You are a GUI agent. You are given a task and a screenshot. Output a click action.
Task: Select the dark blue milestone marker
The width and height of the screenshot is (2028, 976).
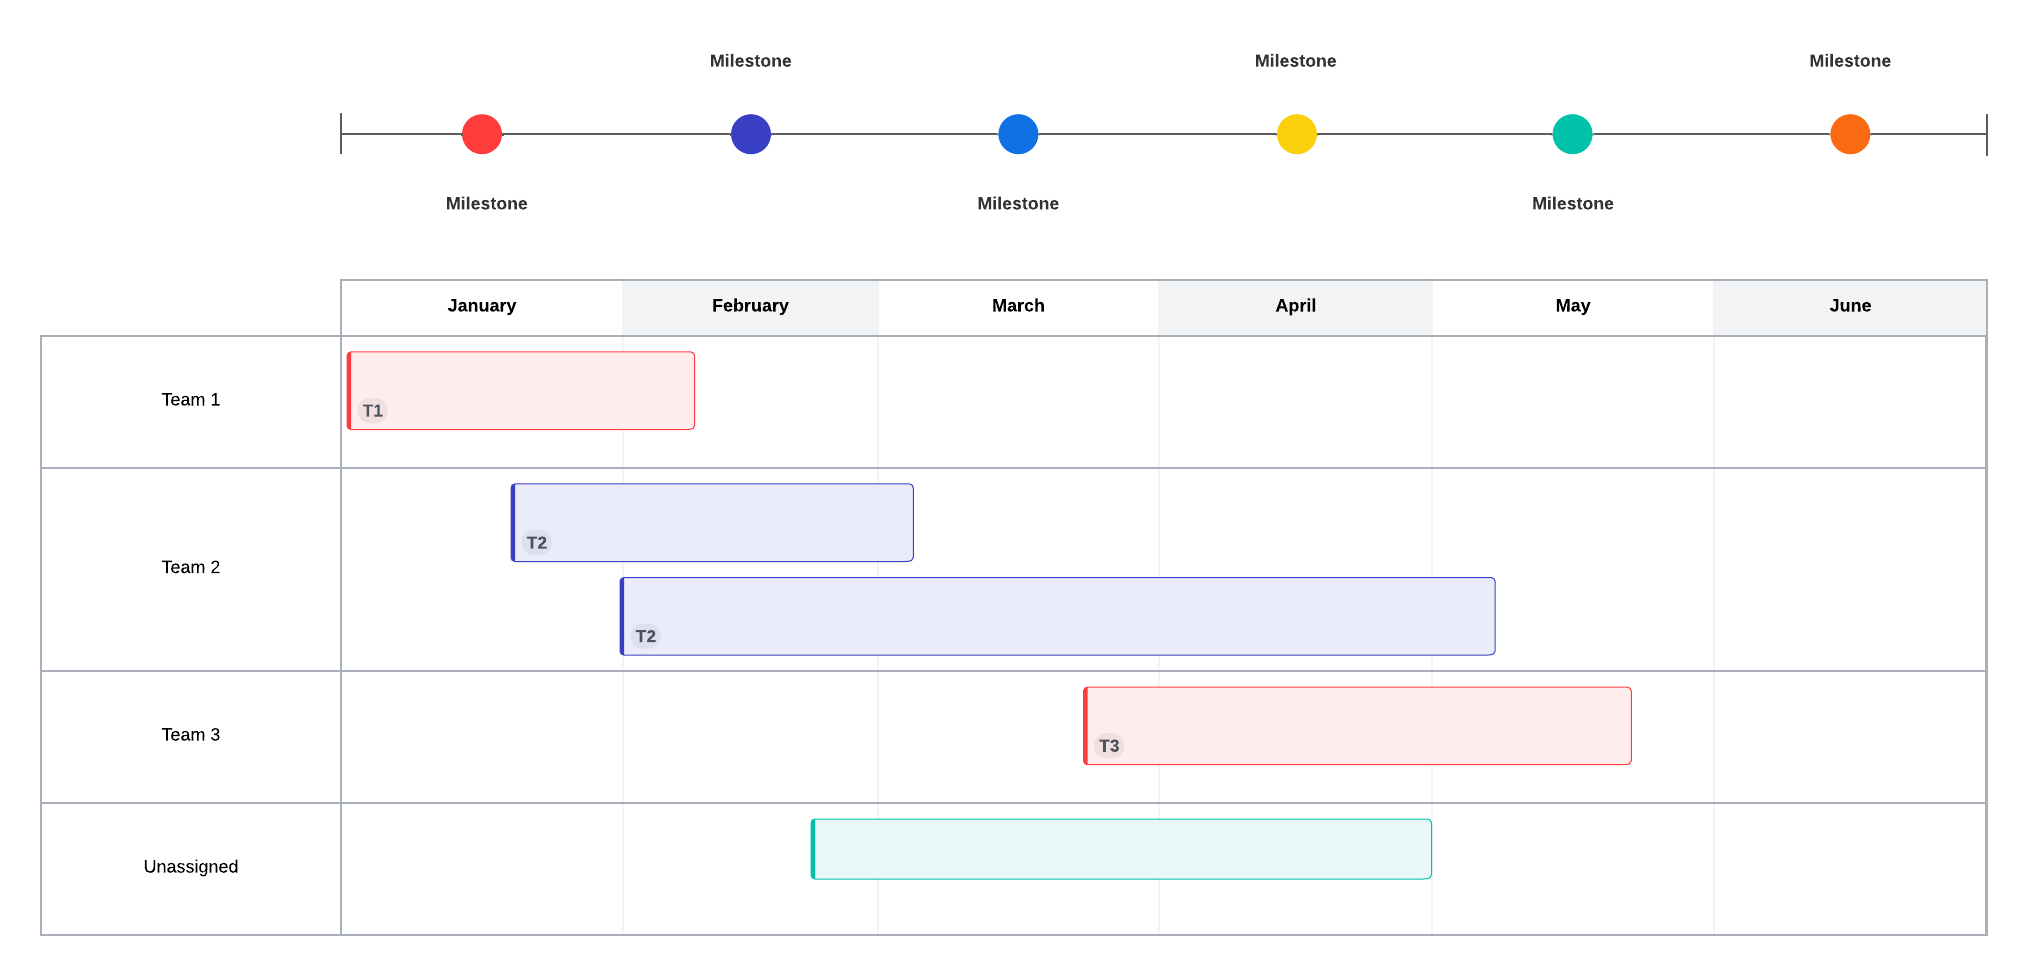tap(750, 134)
